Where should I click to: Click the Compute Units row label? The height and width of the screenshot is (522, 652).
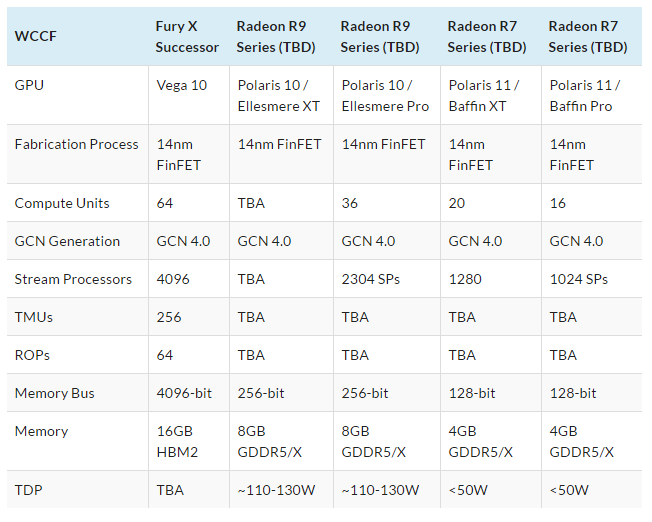[62, 204]
